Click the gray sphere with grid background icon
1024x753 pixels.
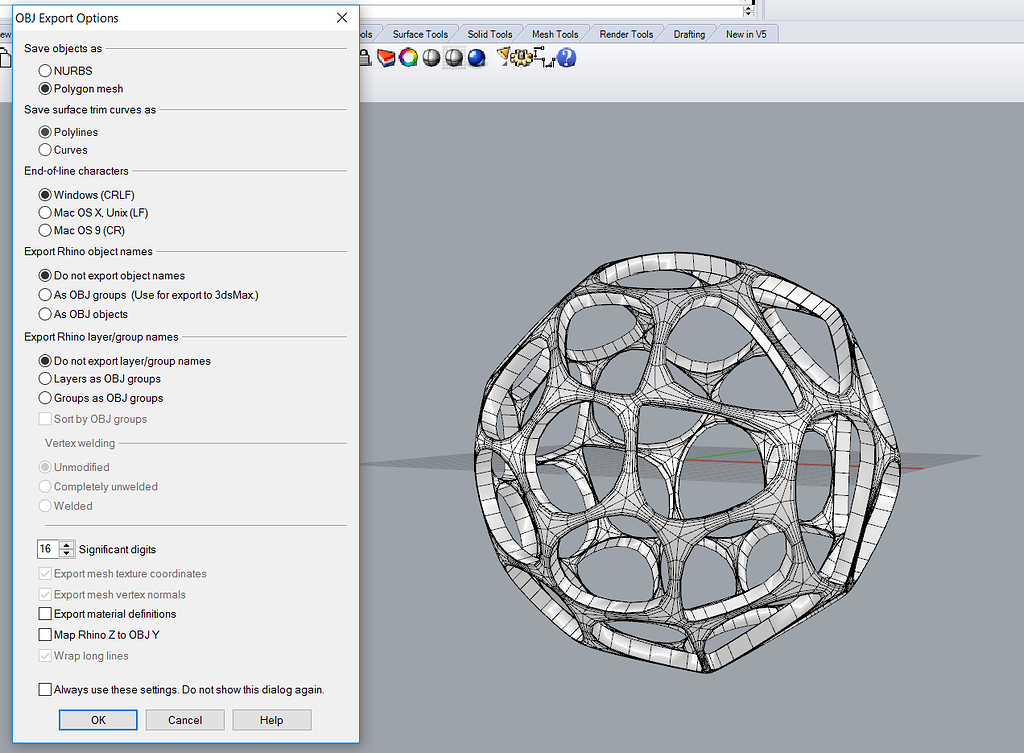[455, 57]
